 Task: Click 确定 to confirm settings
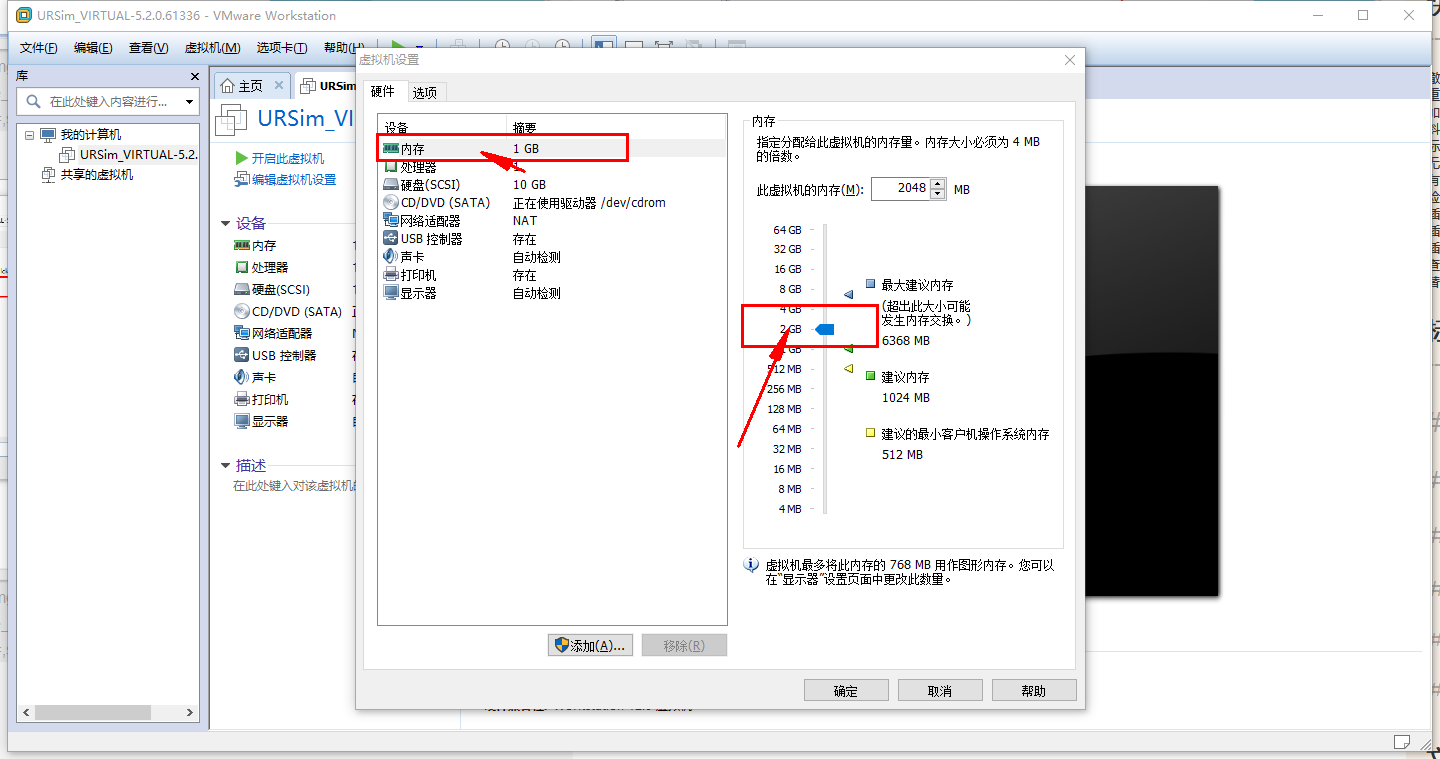(846, 691)
